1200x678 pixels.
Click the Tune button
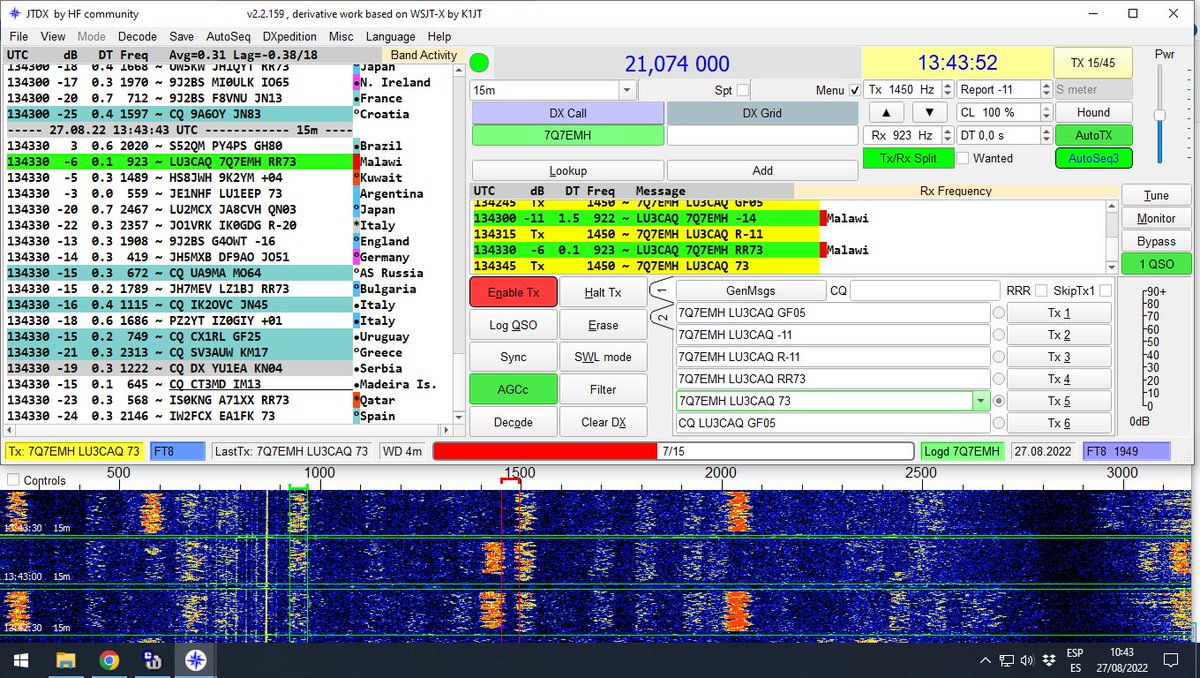click(x=1156, y=196)
